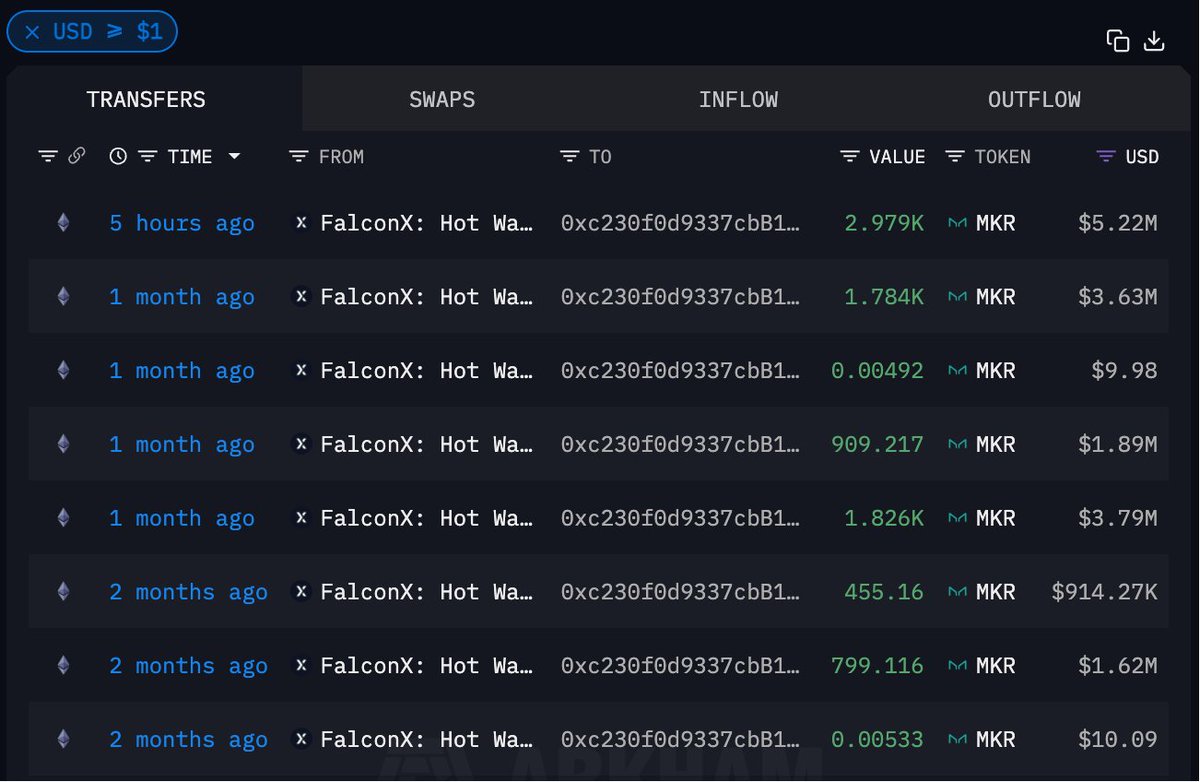Image resolution: width=1200 pixels, height=782 pixels.
Task: Click the FalconX logo in the $3.79M row
Action: [301, 518]
